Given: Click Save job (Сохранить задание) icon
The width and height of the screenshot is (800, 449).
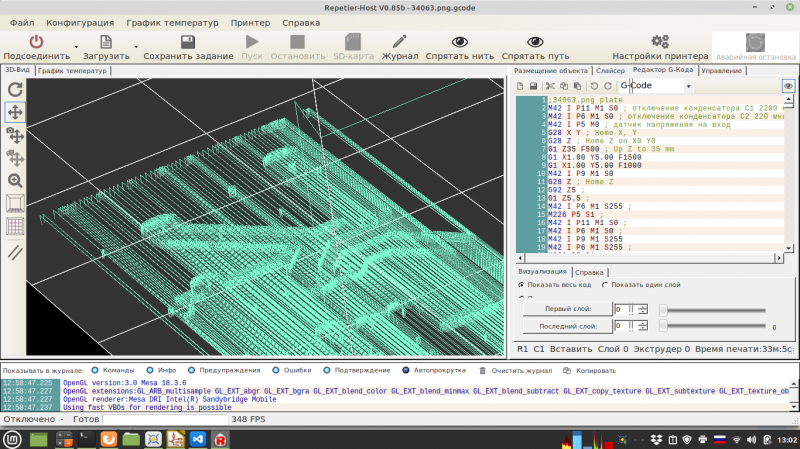Looking at the screenshot, I should (186, 42).
